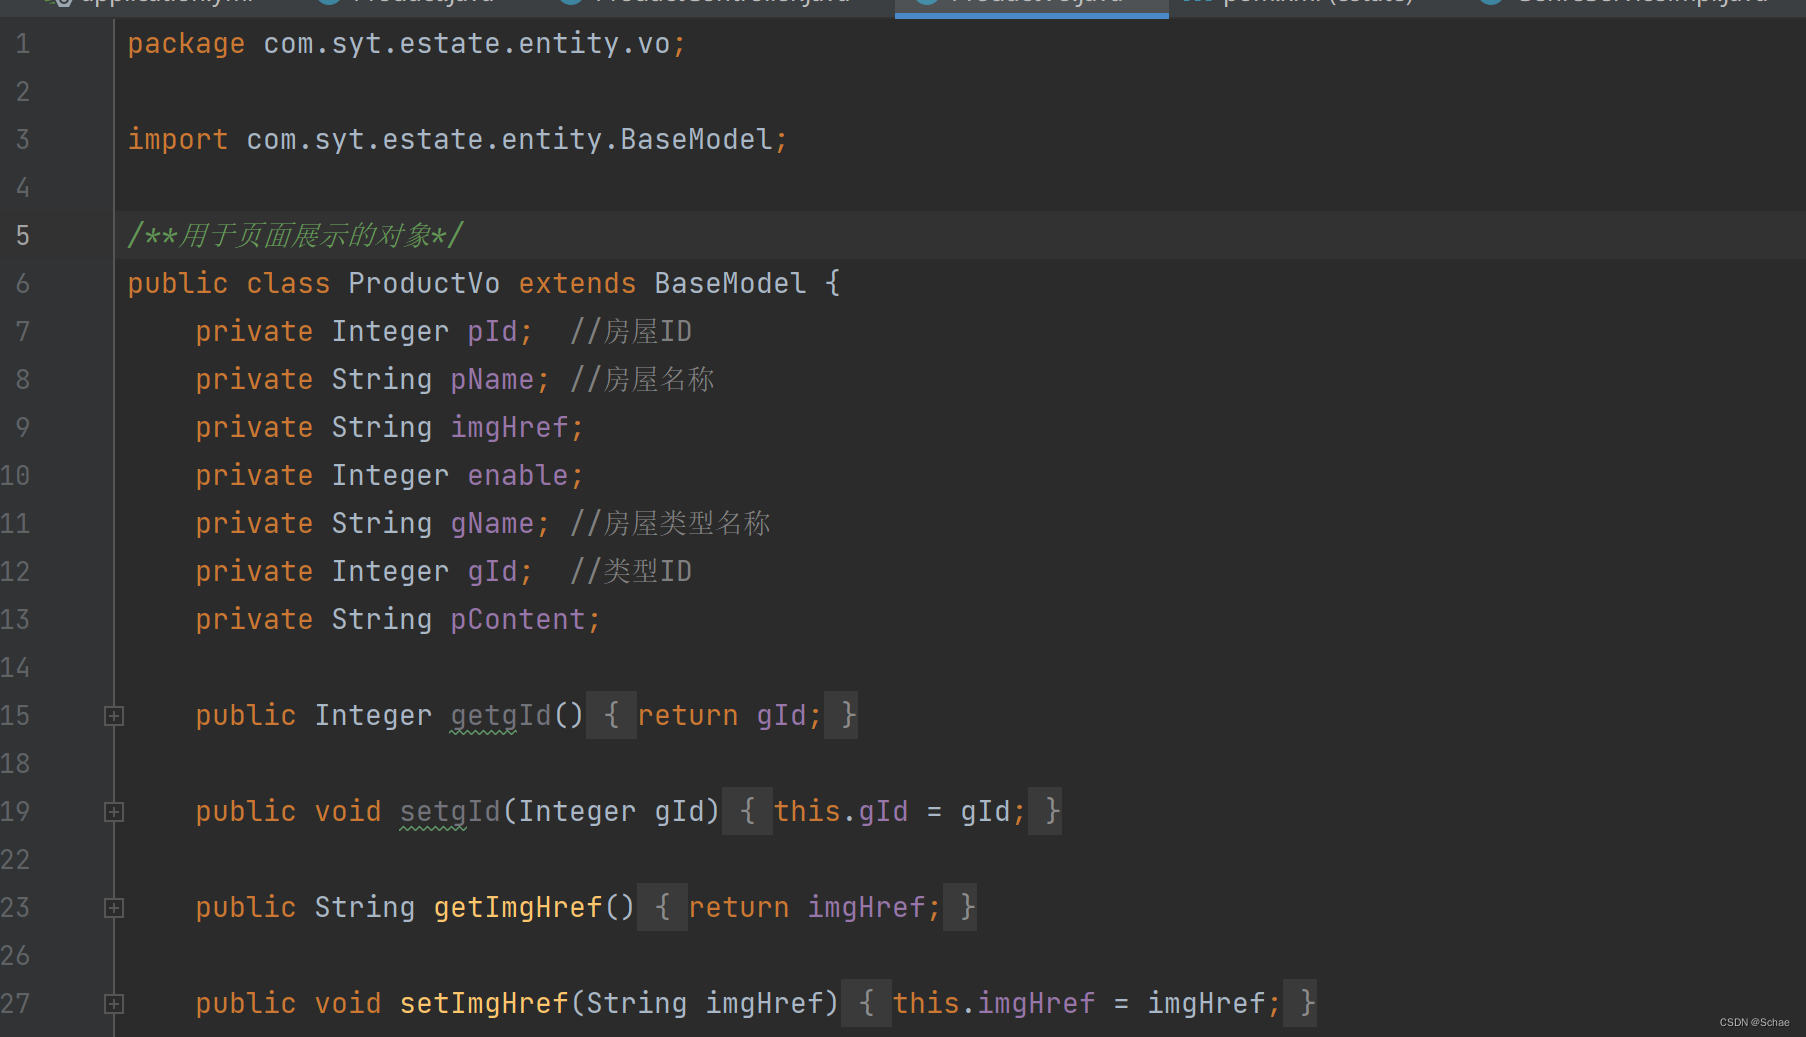Click the 'String imgHref' parameter in setImgHref
Image resolution: width=1806 pixels, height=1037 pixels.
tap(705, 1004)
